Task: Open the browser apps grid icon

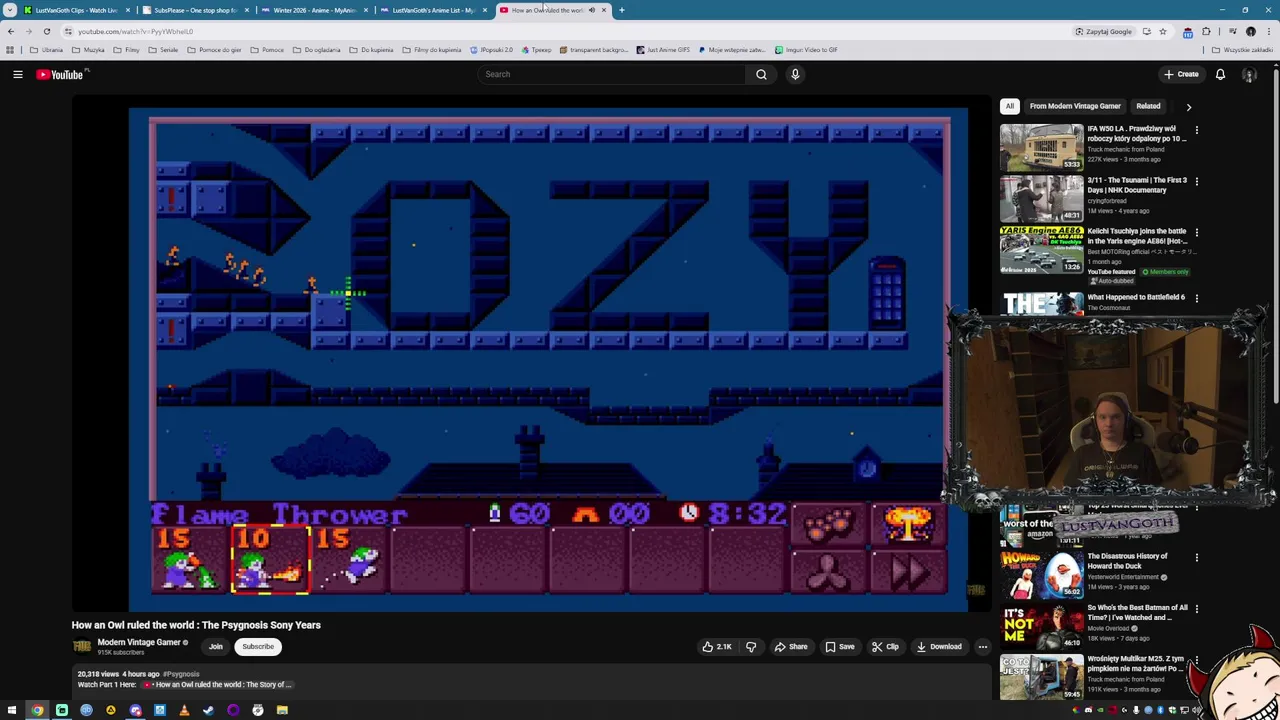Action: click(10, 49)
